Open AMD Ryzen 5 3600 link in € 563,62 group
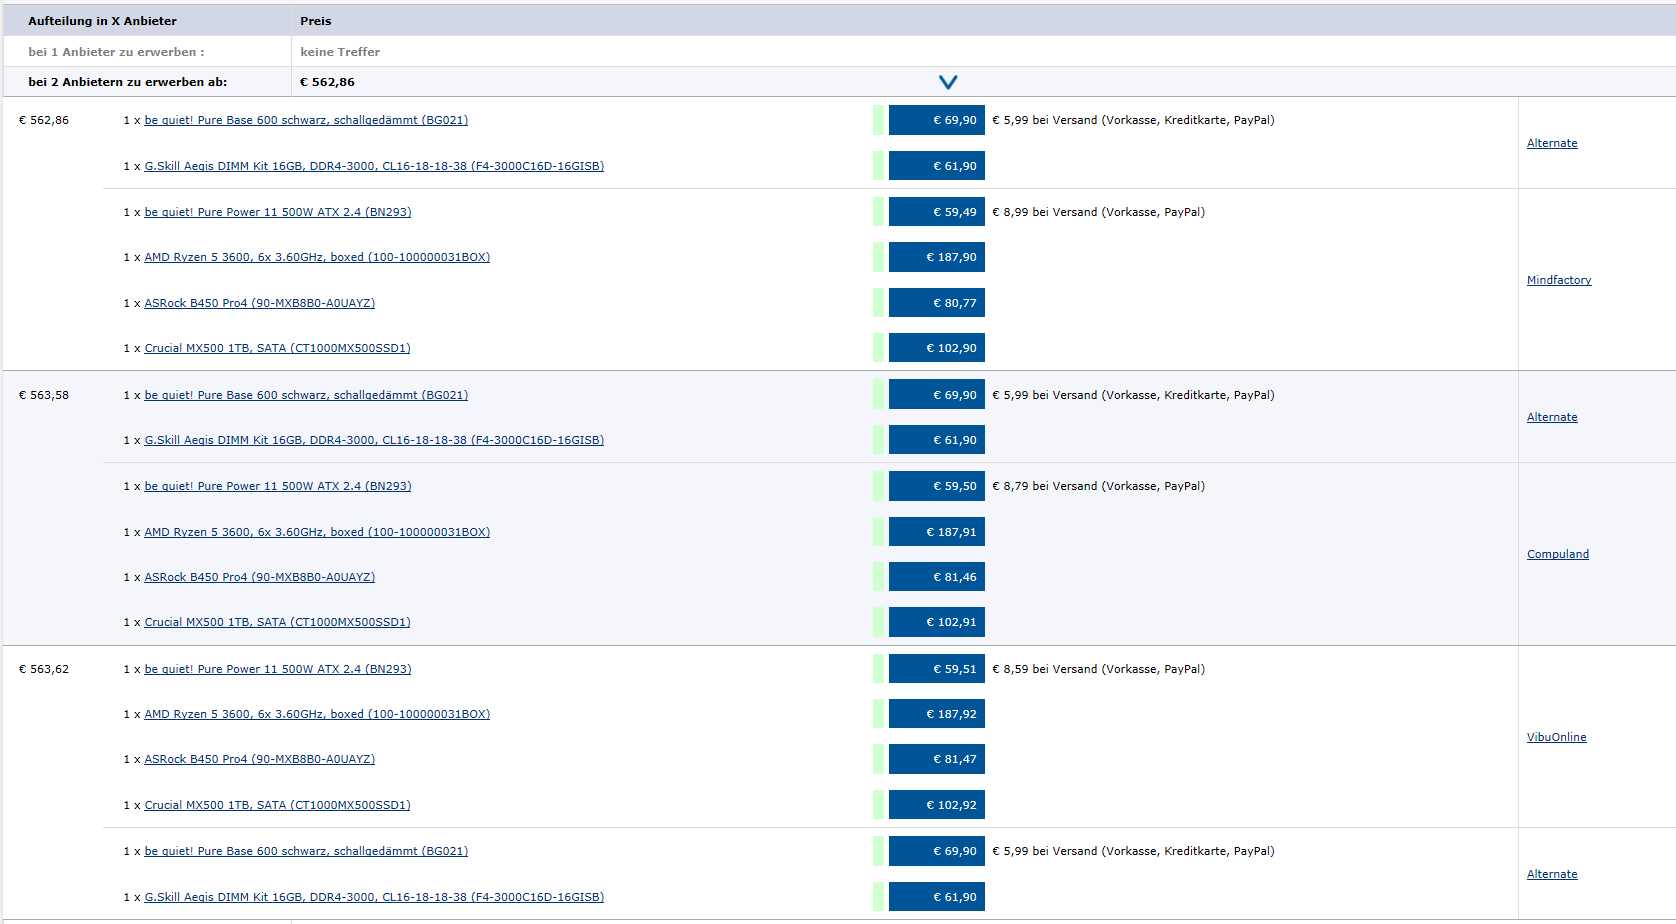 [x=317, y=714]
